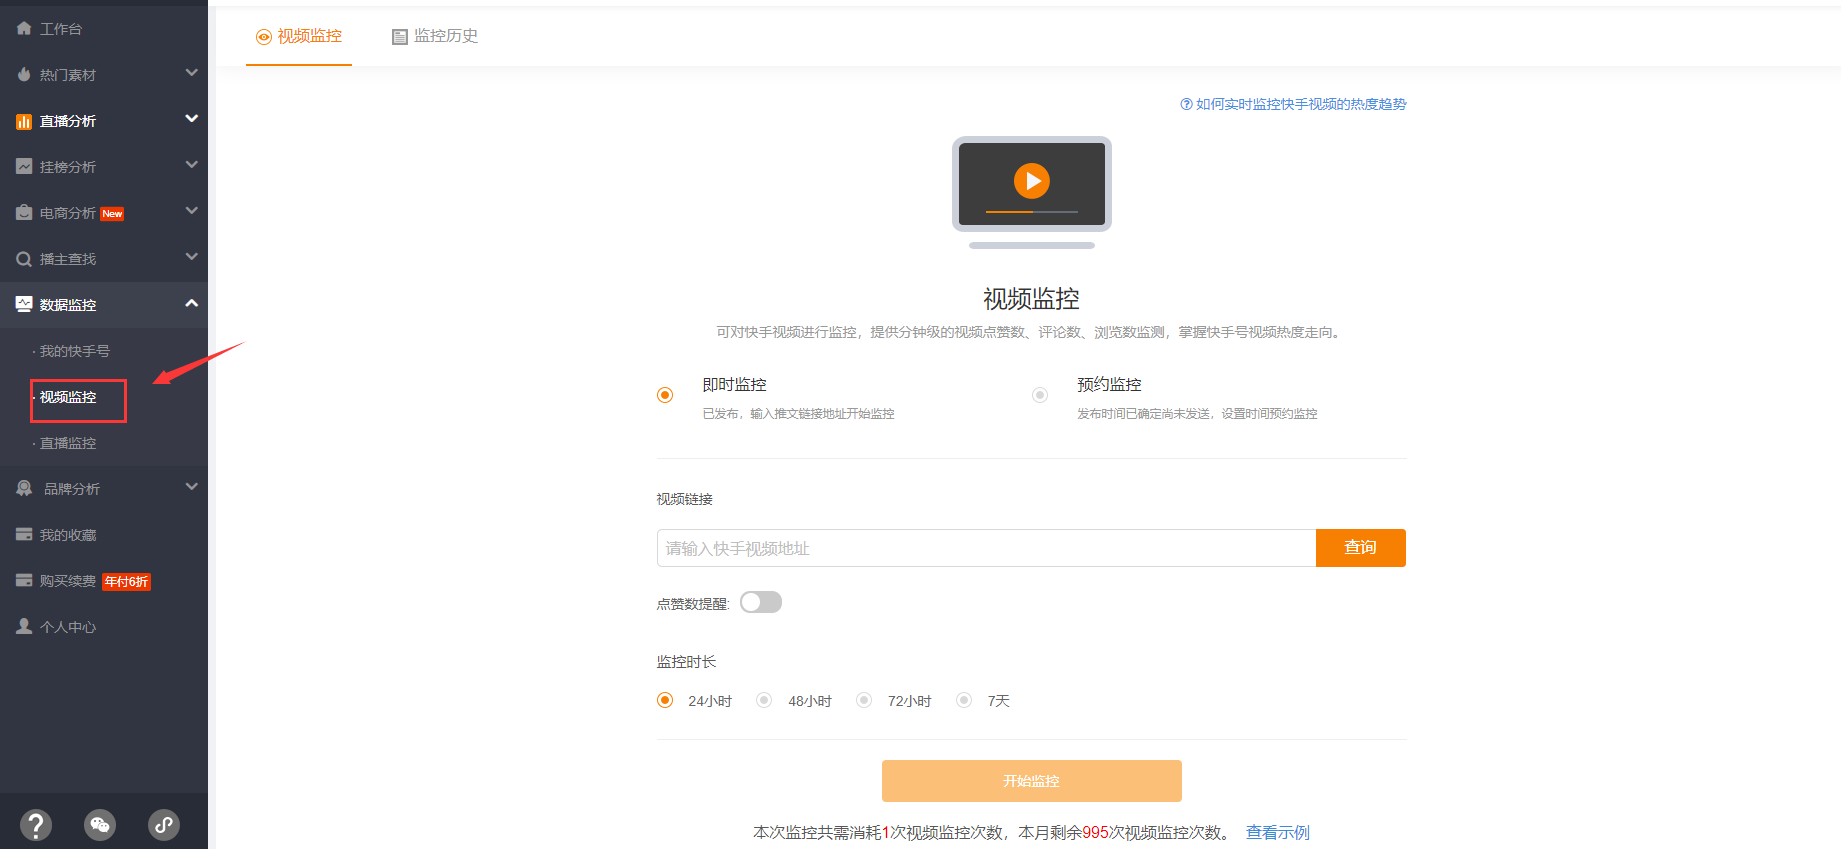Expand the 品牌分析 menu chevron

coord(192,487)
